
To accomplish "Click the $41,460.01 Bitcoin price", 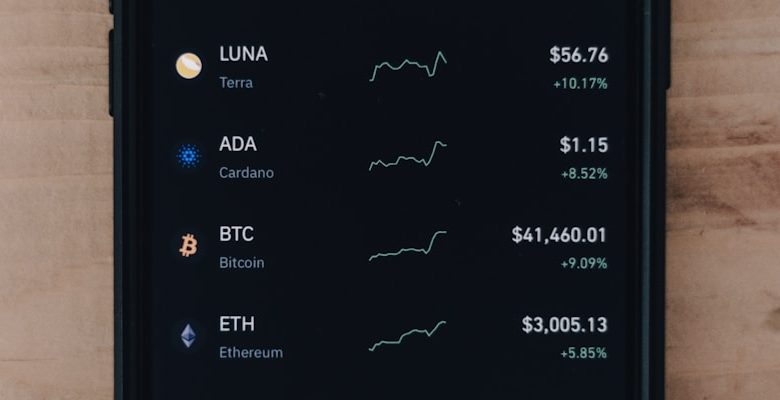I will [559, 235].
